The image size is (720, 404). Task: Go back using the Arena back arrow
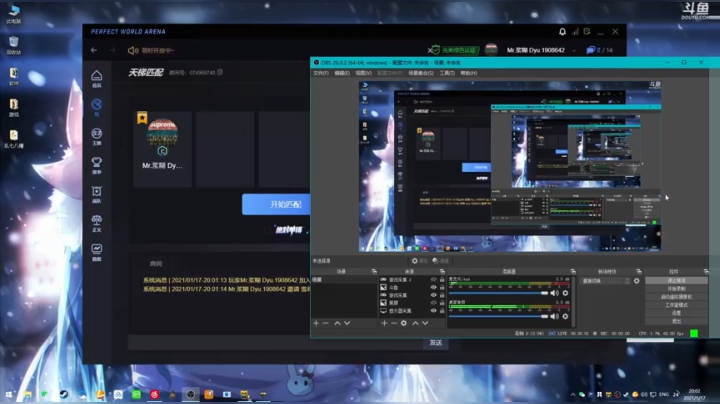[x=94, y=50]
